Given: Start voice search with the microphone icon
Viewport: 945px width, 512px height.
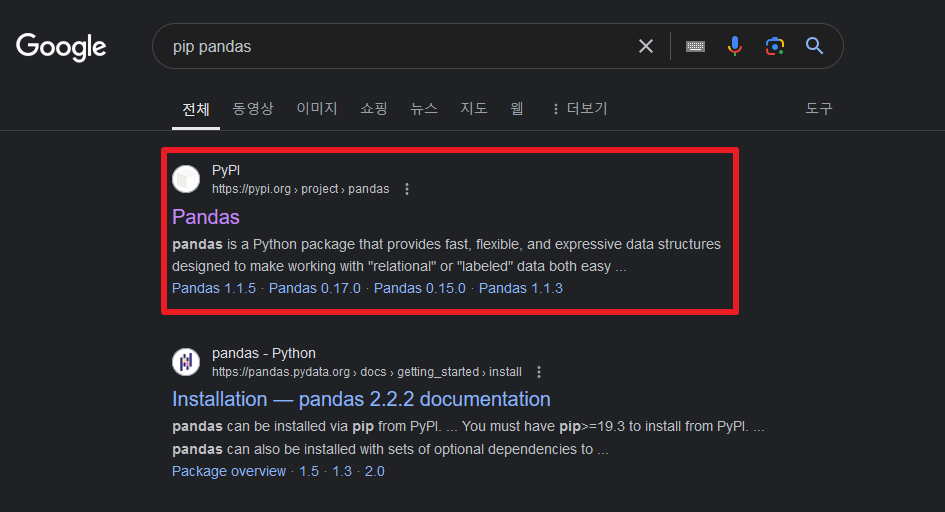Looking at the screenshot, I should tap(734, 46).
